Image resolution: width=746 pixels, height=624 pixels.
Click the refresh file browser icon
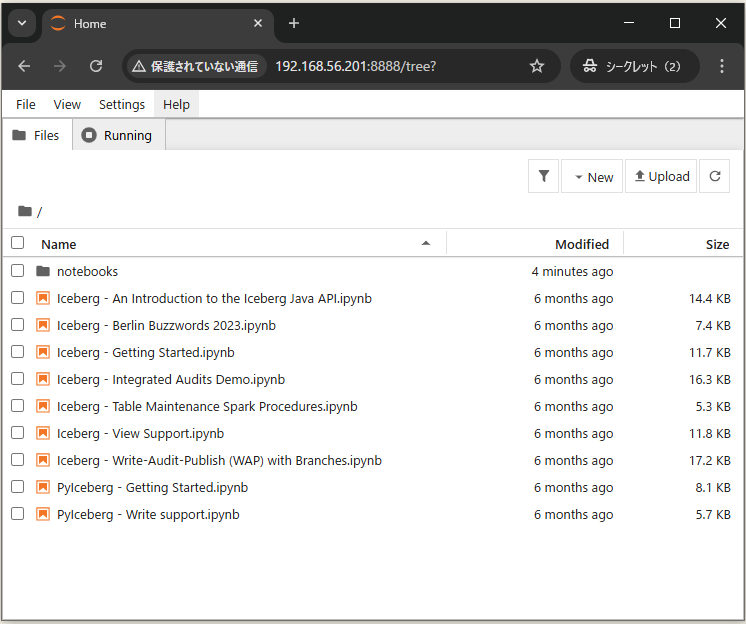[715, 176]
